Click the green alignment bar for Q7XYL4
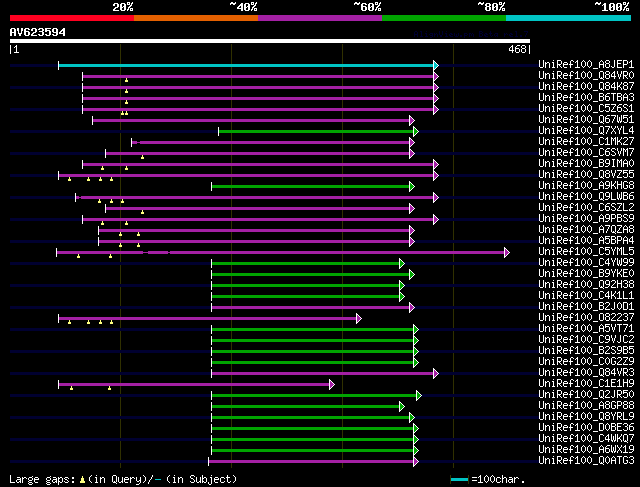Screen dimensions: 640x487 click(316, 131)
